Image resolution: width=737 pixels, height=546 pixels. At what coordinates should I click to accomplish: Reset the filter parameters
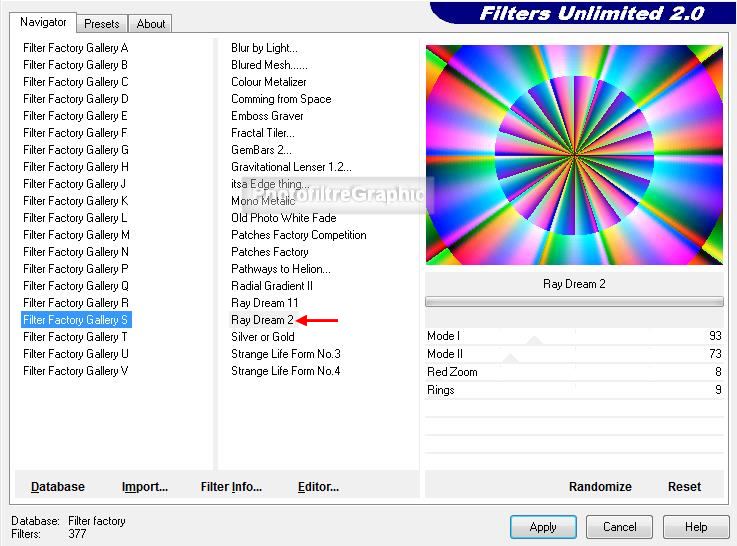(684, 487)
